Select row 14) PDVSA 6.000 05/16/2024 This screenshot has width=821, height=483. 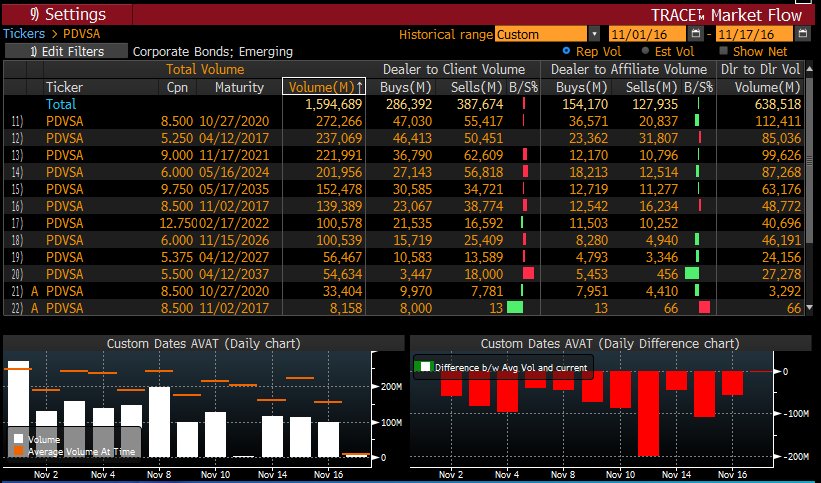404,172
